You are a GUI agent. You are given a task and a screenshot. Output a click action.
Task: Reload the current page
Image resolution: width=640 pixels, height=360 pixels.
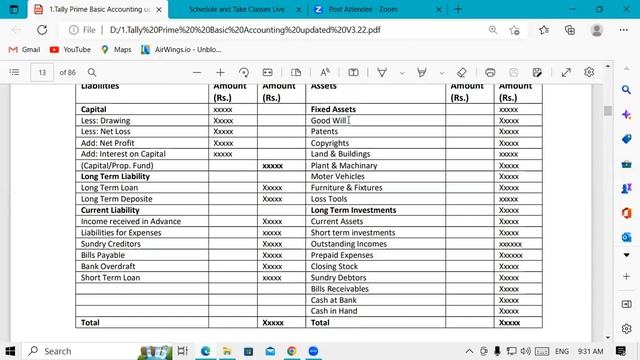42,30
